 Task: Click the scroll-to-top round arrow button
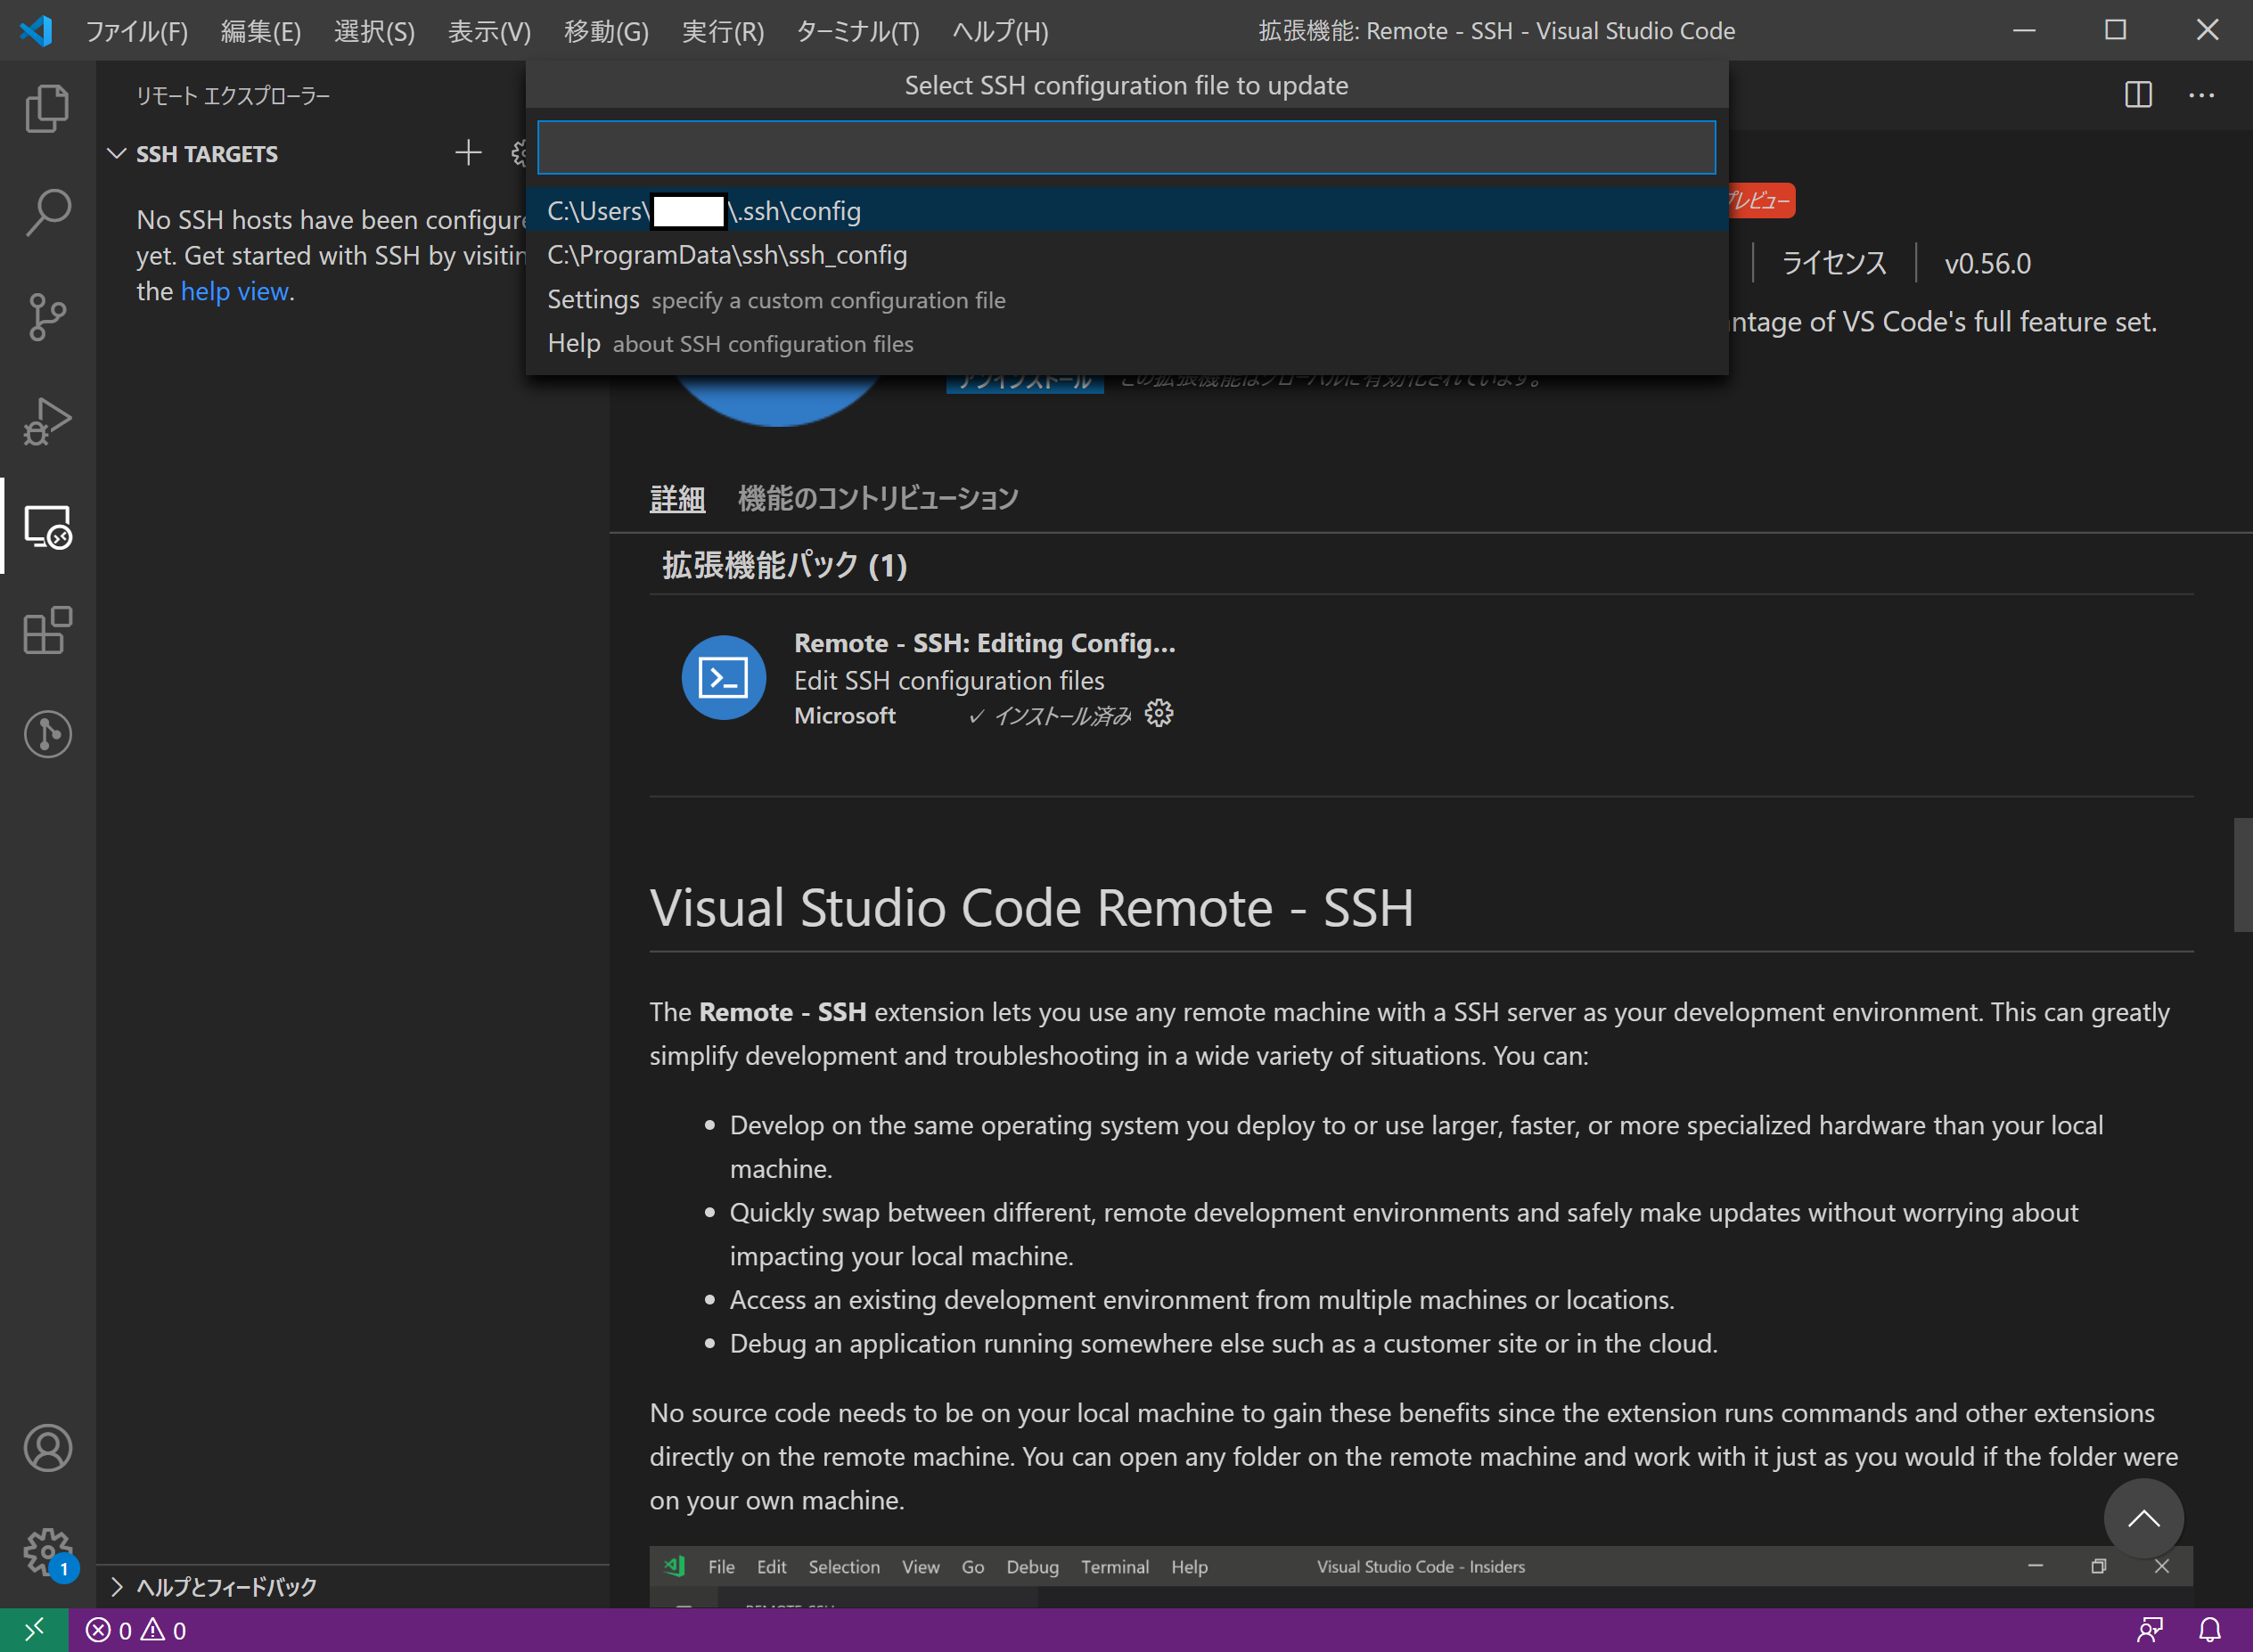2143,1518
